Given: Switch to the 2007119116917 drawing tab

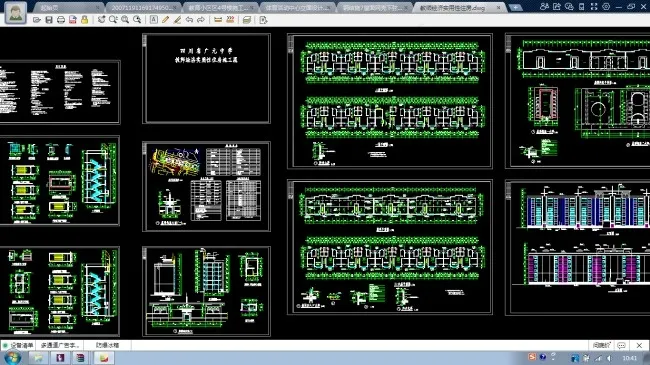Looking at the screenshot, I should (x=143, y=7).
